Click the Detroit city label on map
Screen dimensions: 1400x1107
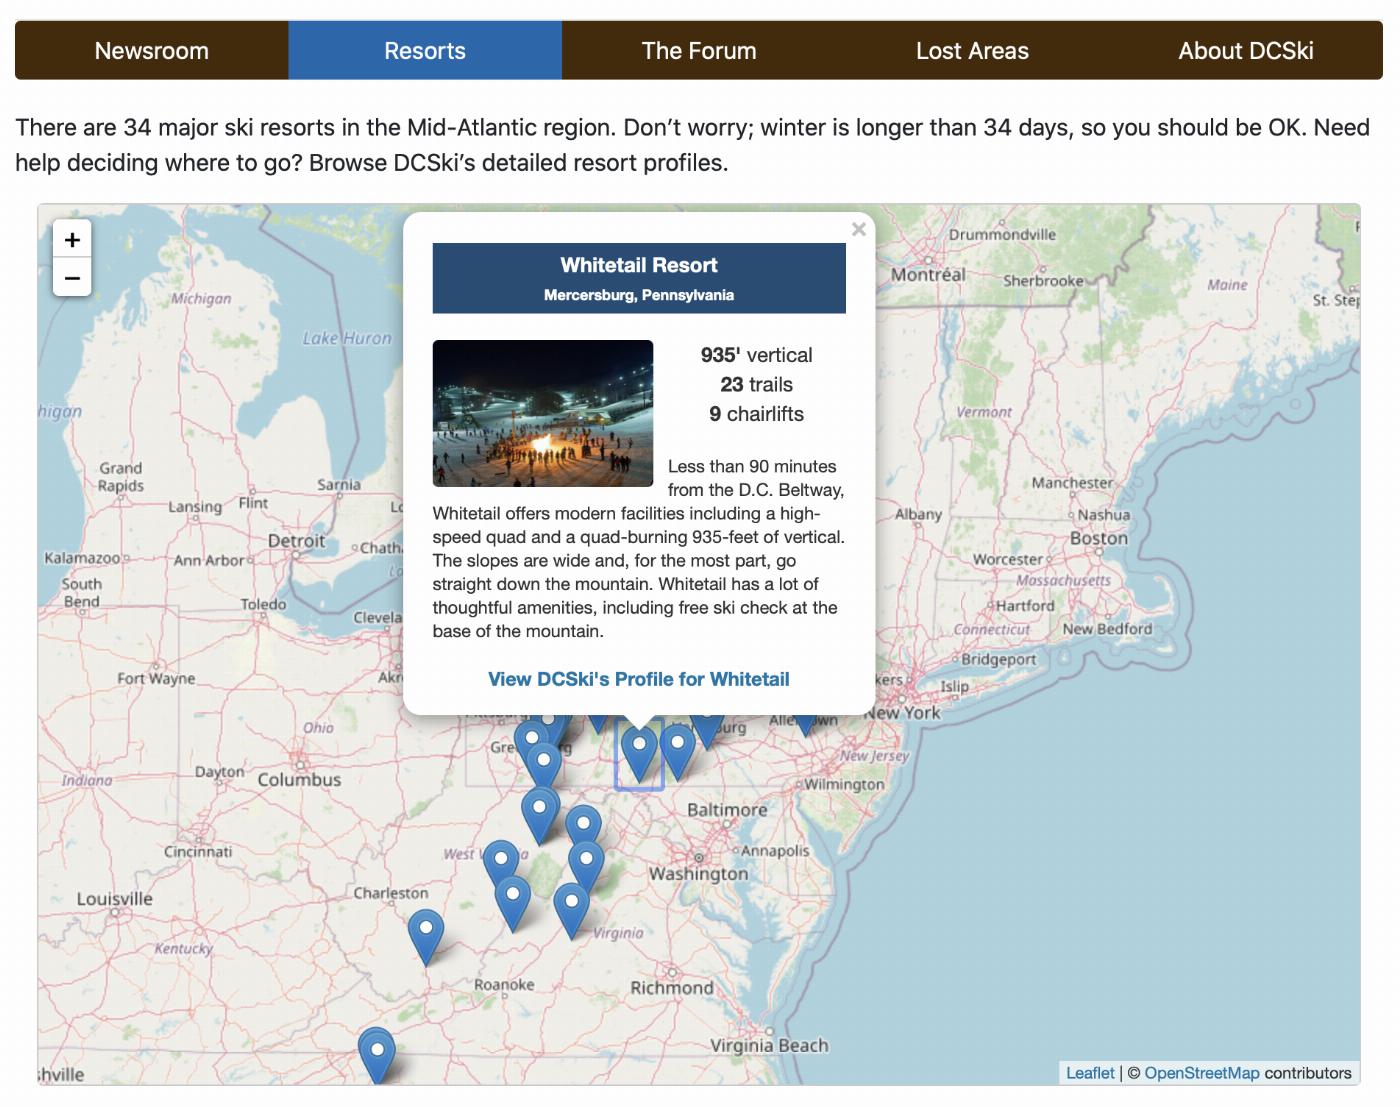[296, 541]
